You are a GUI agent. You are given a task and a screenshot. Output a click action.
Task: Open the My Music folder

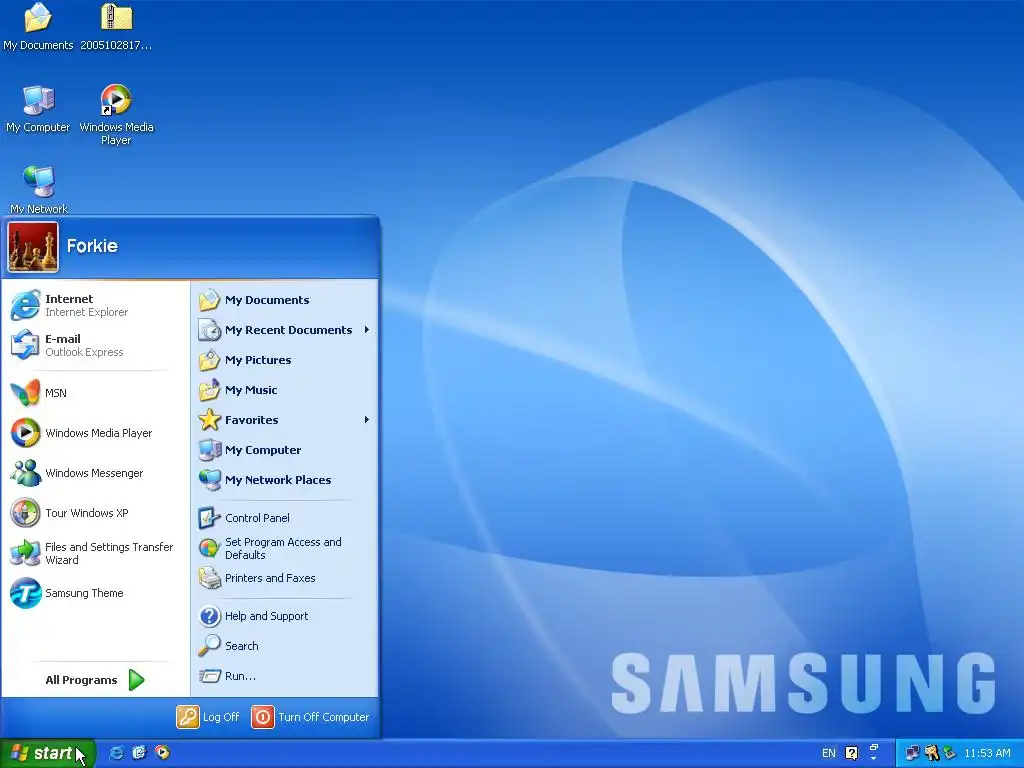point(285,390)
